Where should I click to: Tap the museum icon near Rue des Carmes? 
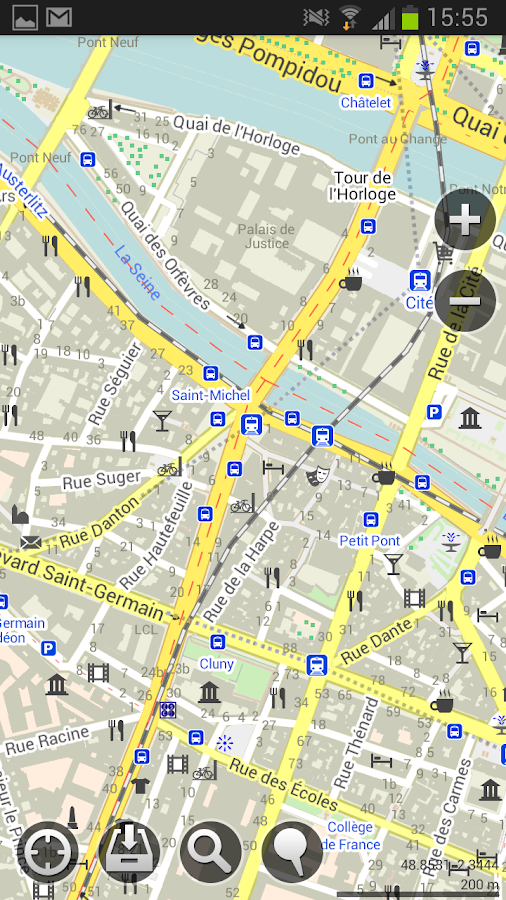490,790
